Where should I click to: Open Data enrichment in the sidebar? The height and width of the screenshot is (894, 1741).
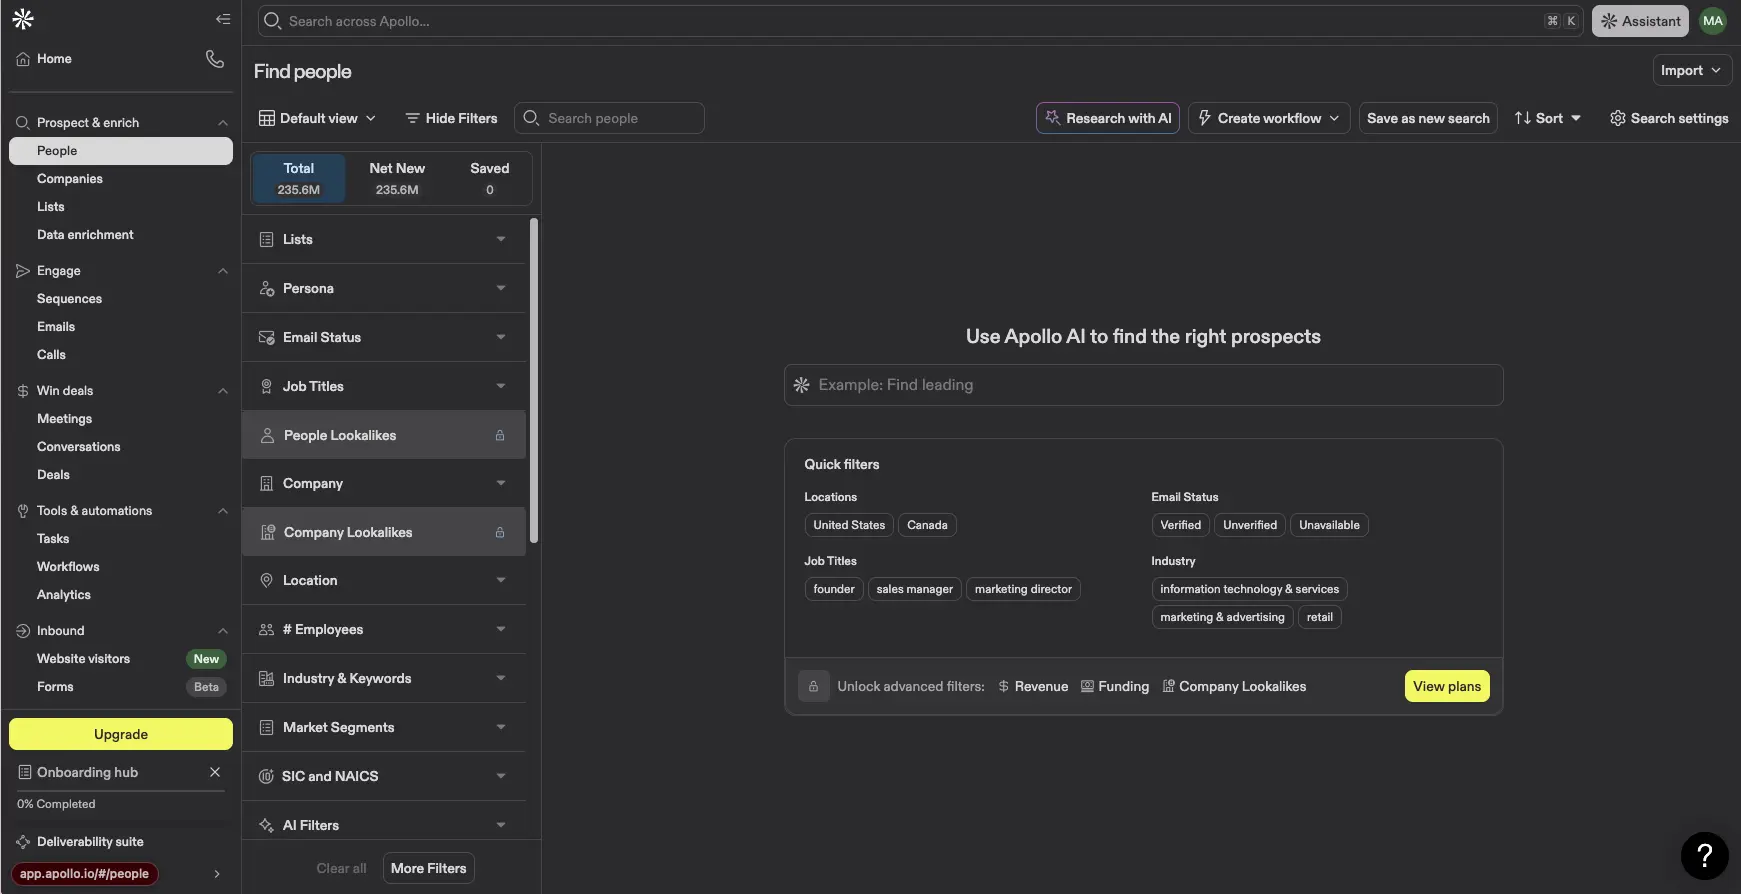[x=85, y=235]
